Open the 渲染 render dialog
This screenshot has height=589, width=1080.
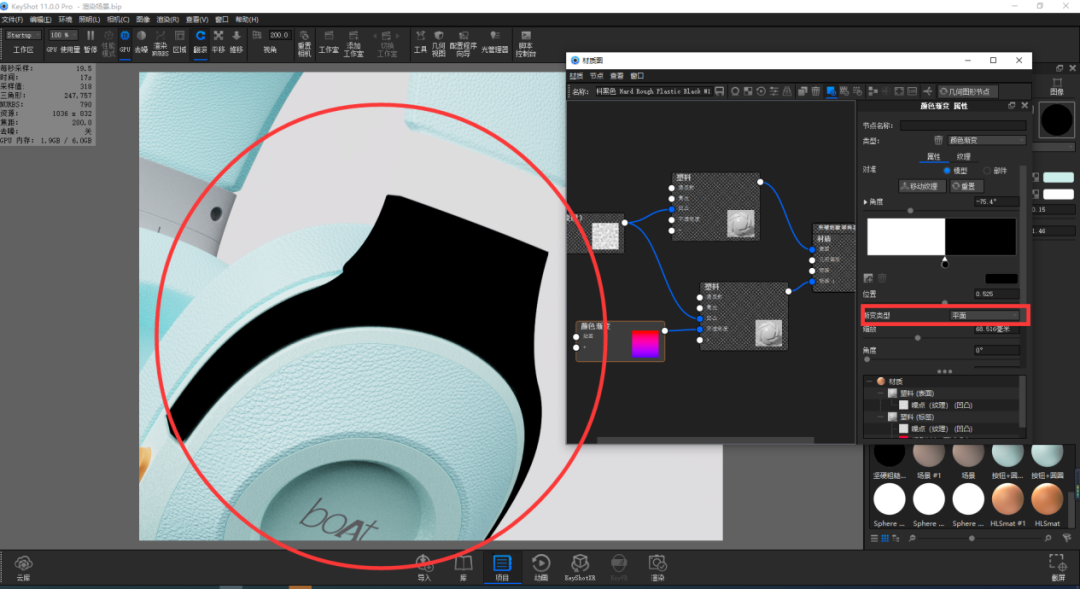click(658, 568)
